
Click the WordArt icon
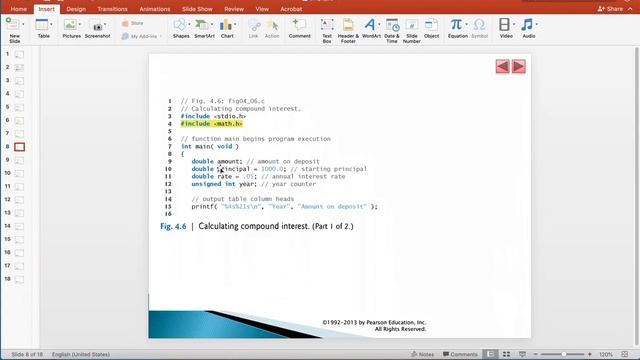click(x=369, y=24)
